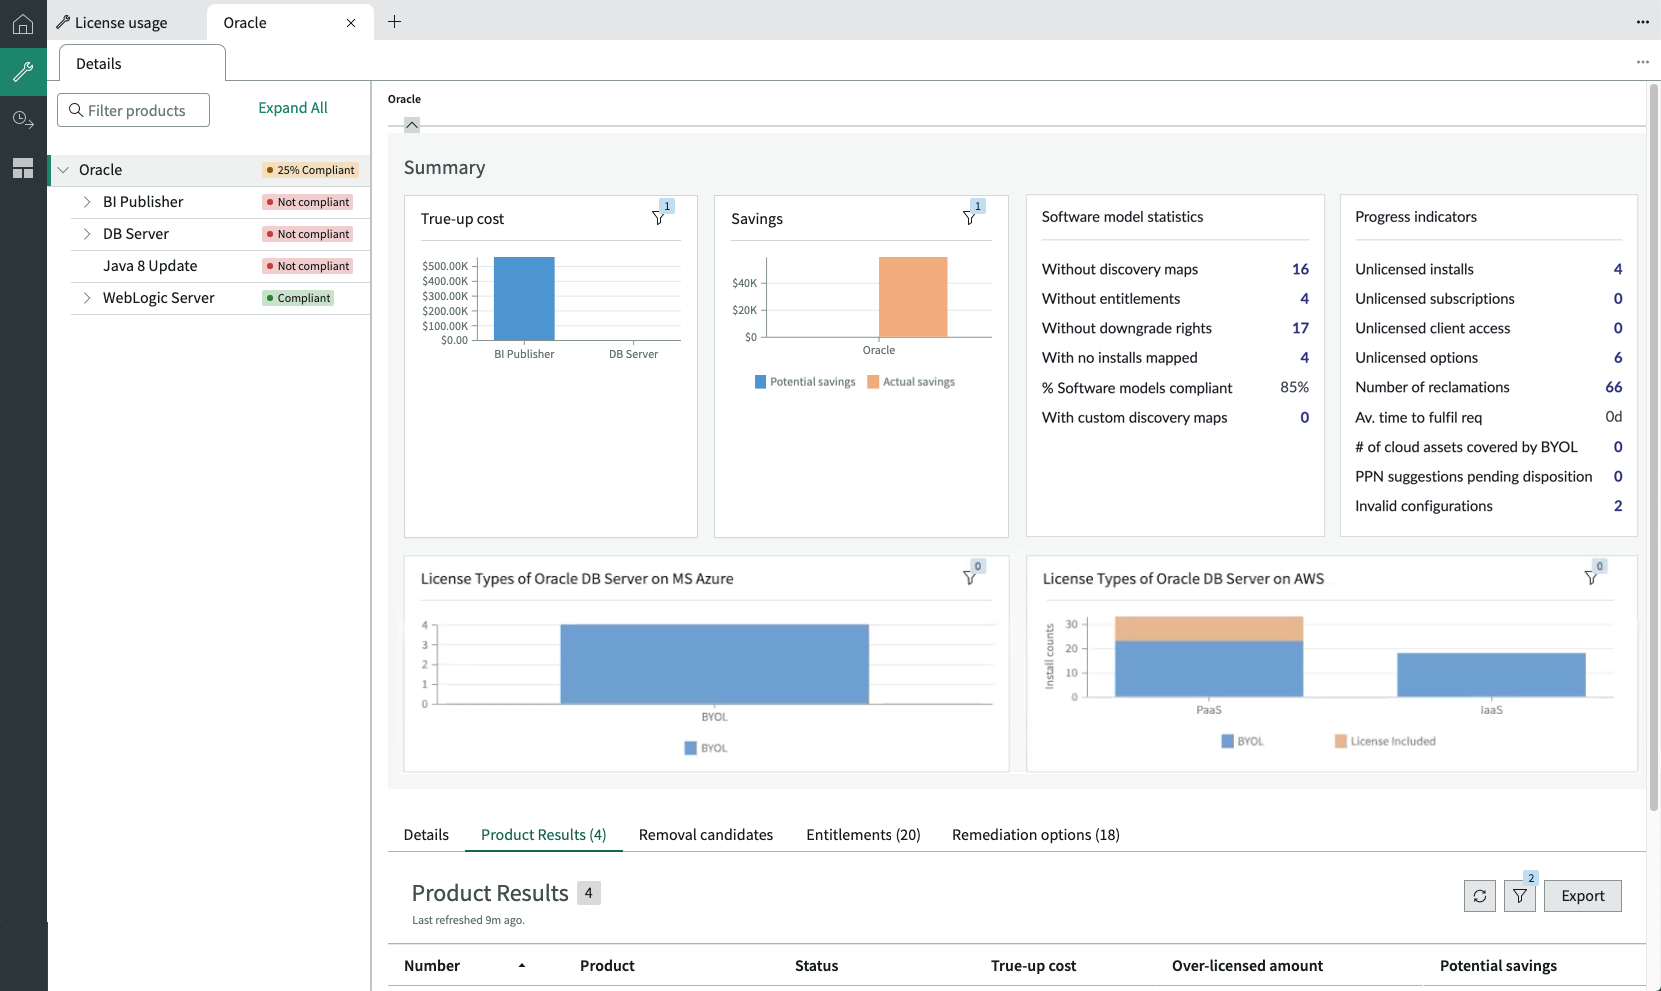Close the Oracle tab
This screenshot has width=1661, height=991.
tap(351, 23)
